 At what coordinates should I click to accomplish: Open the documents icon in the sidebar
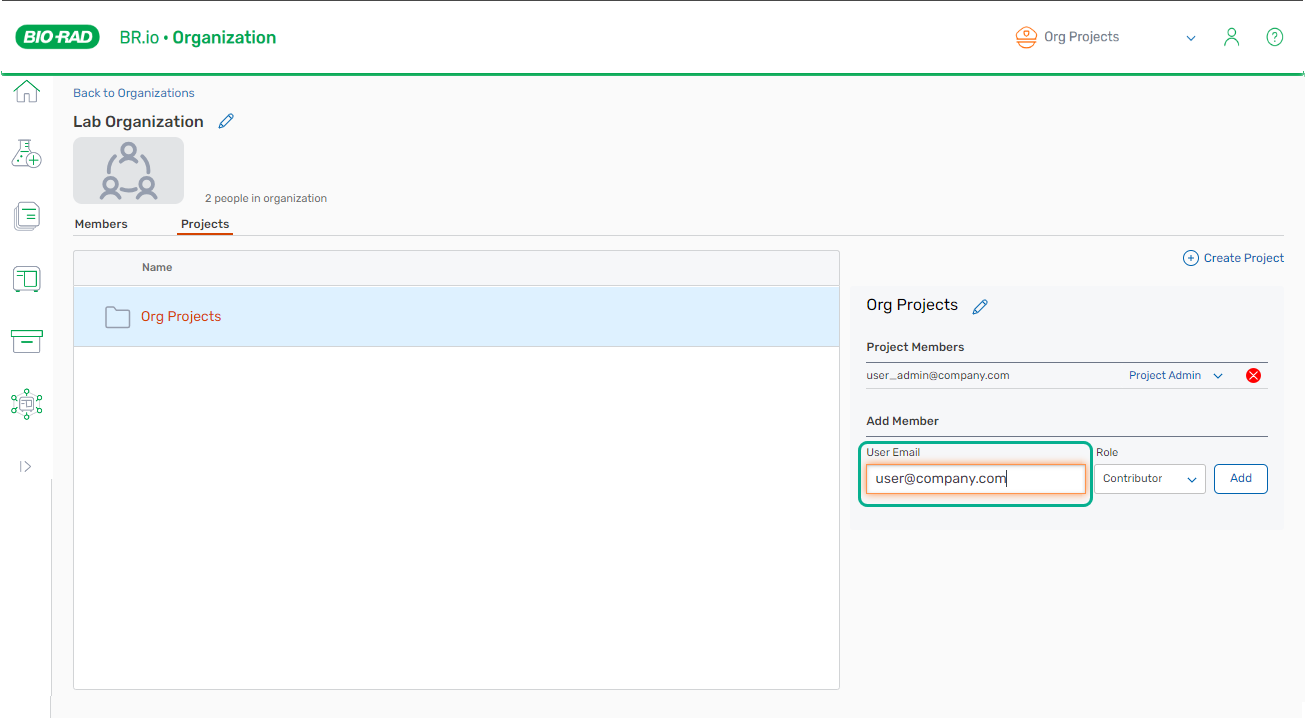click(x=27, y=216)
